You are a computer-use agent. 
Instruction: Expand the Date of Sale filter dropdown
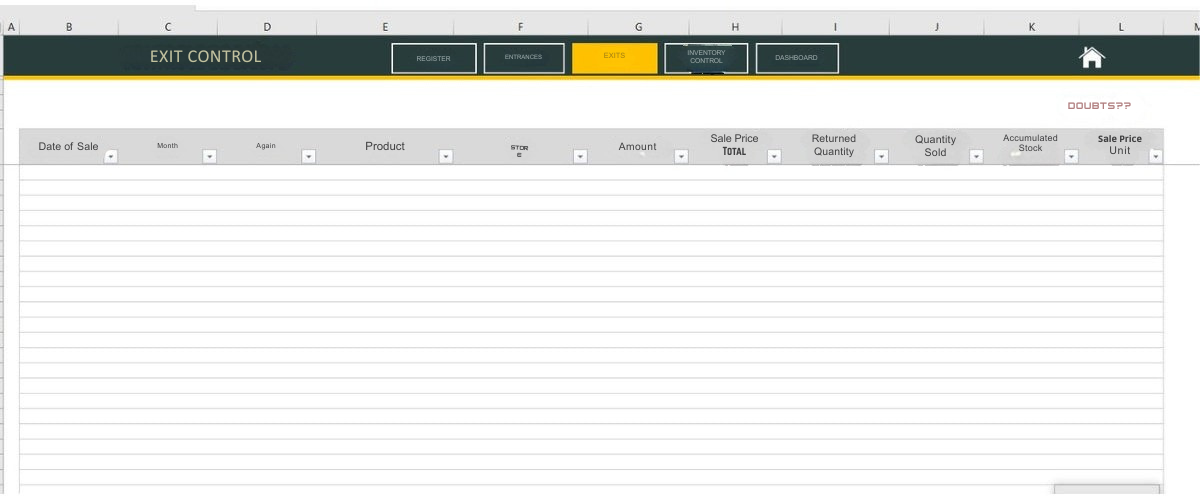tap(111, 156)
